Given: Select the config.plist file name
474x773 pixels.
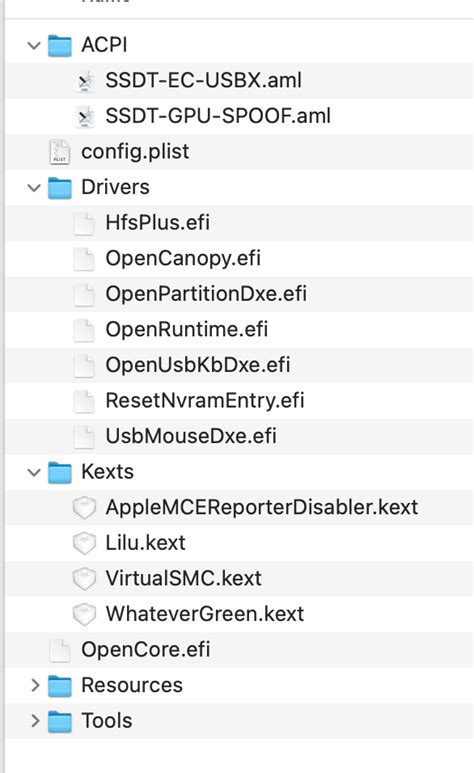Looking at the screenshot, I should 135,152.
